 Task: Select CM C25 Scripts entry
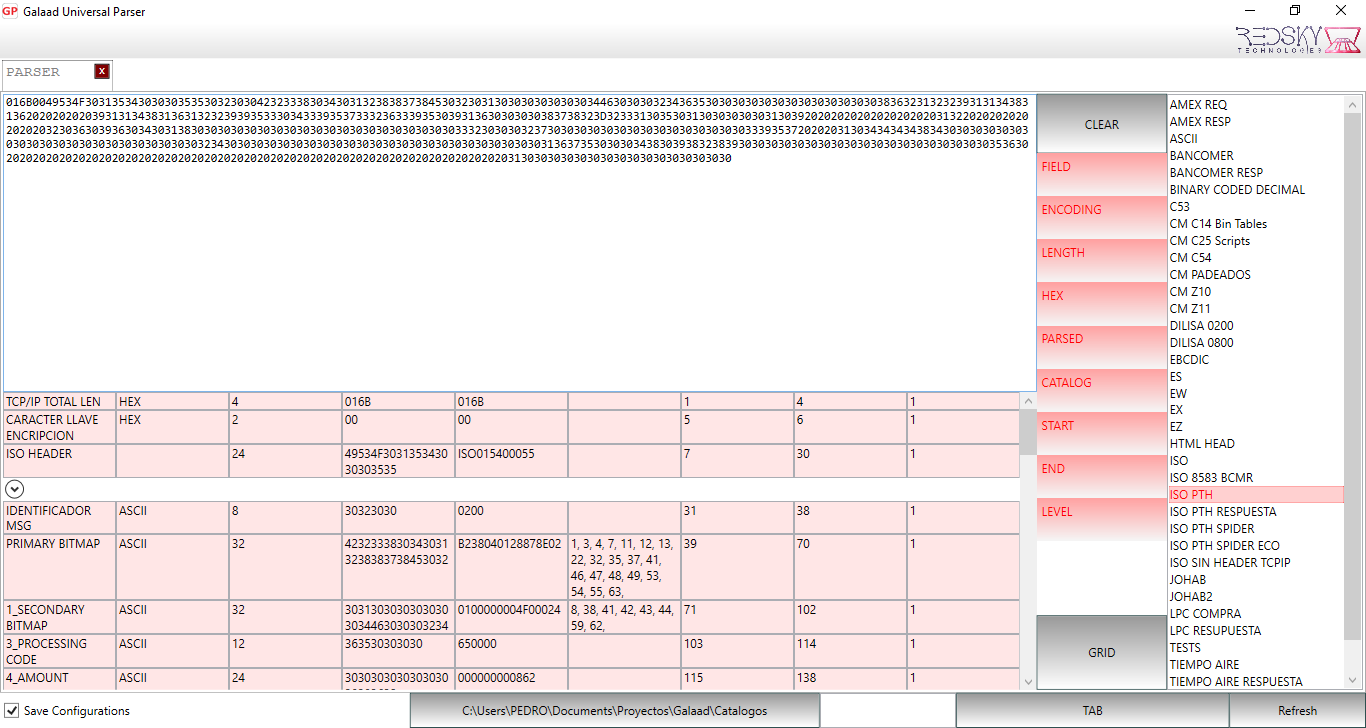pyautogui.click(x=1210, y=241)
